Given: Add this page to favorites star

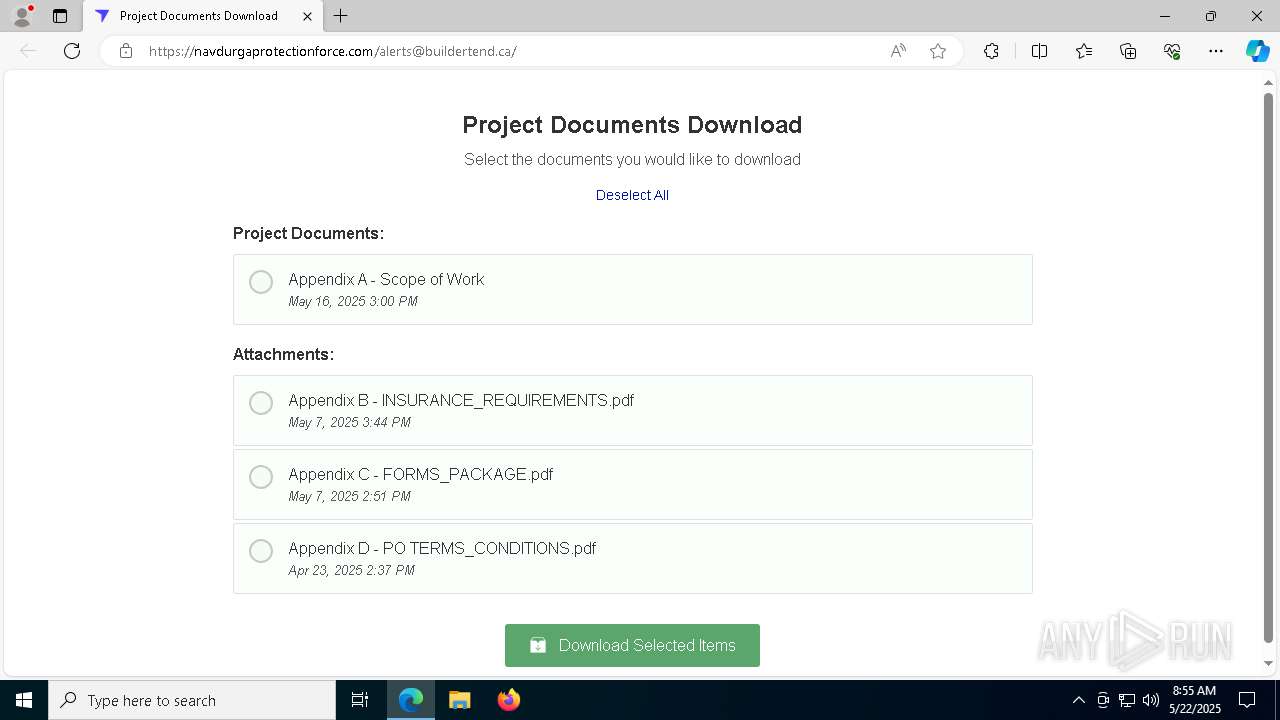Looking at the screenshot, I should [x=938, y=51].
